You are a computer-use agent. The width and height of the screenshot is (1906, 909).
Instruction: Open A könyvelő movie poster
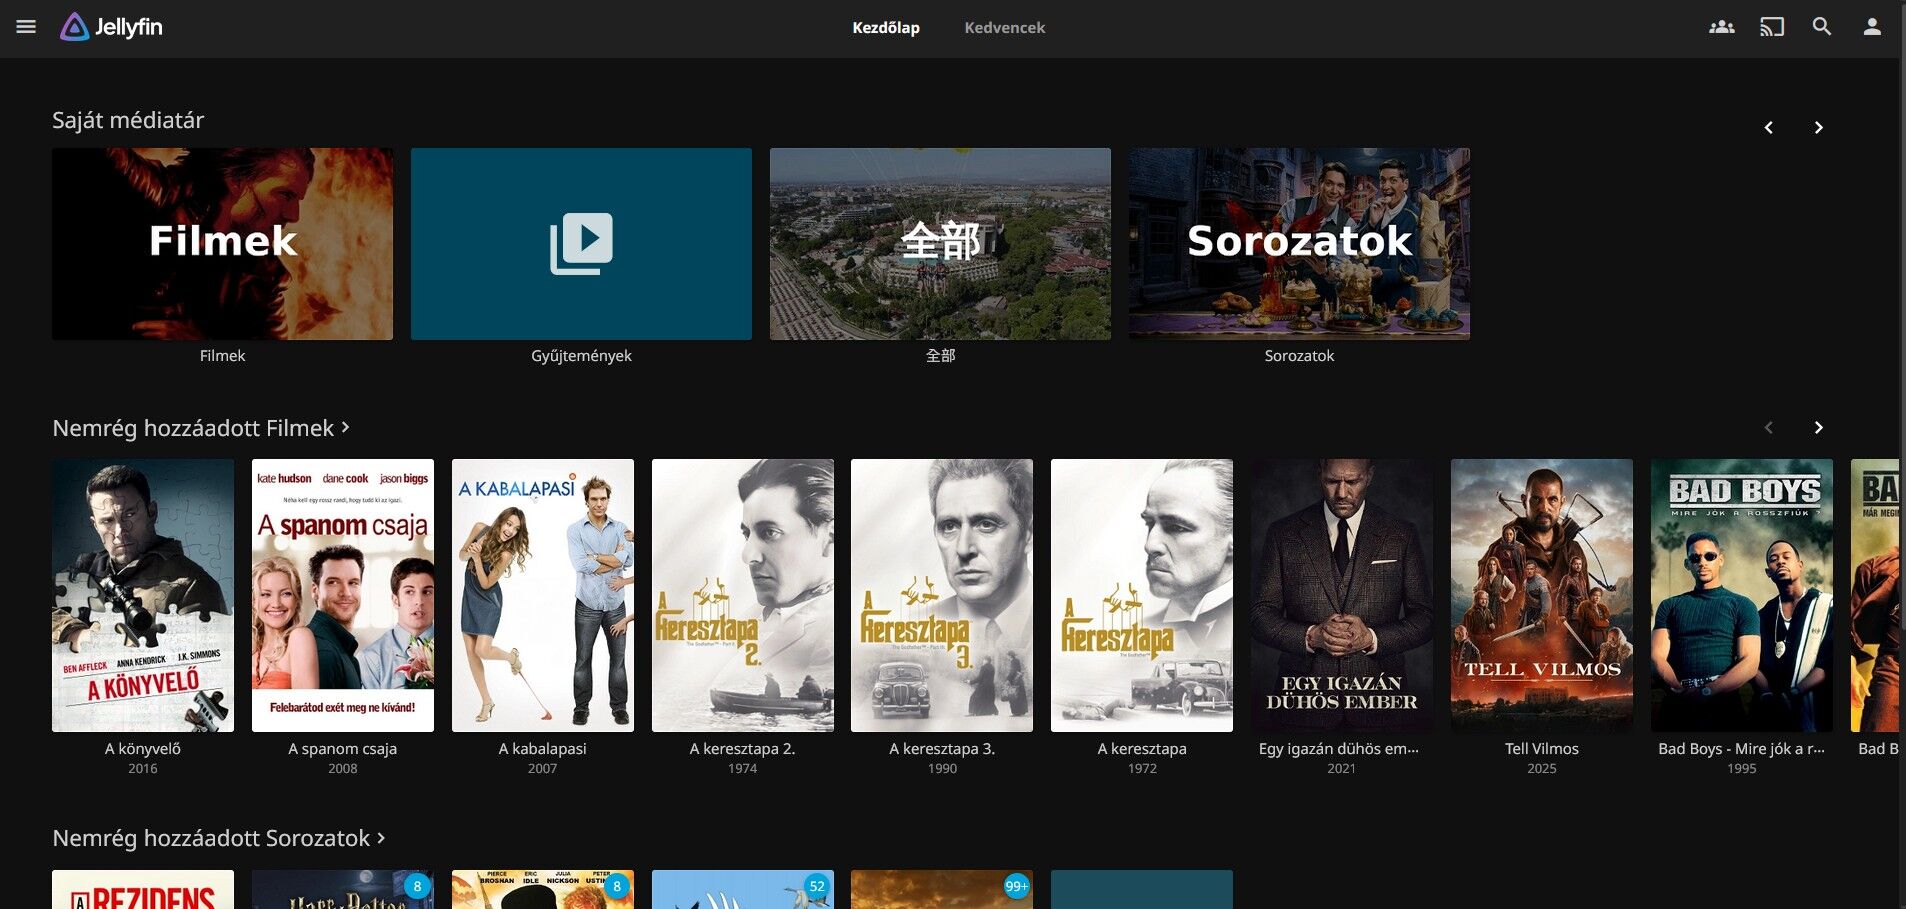[143, 595]
